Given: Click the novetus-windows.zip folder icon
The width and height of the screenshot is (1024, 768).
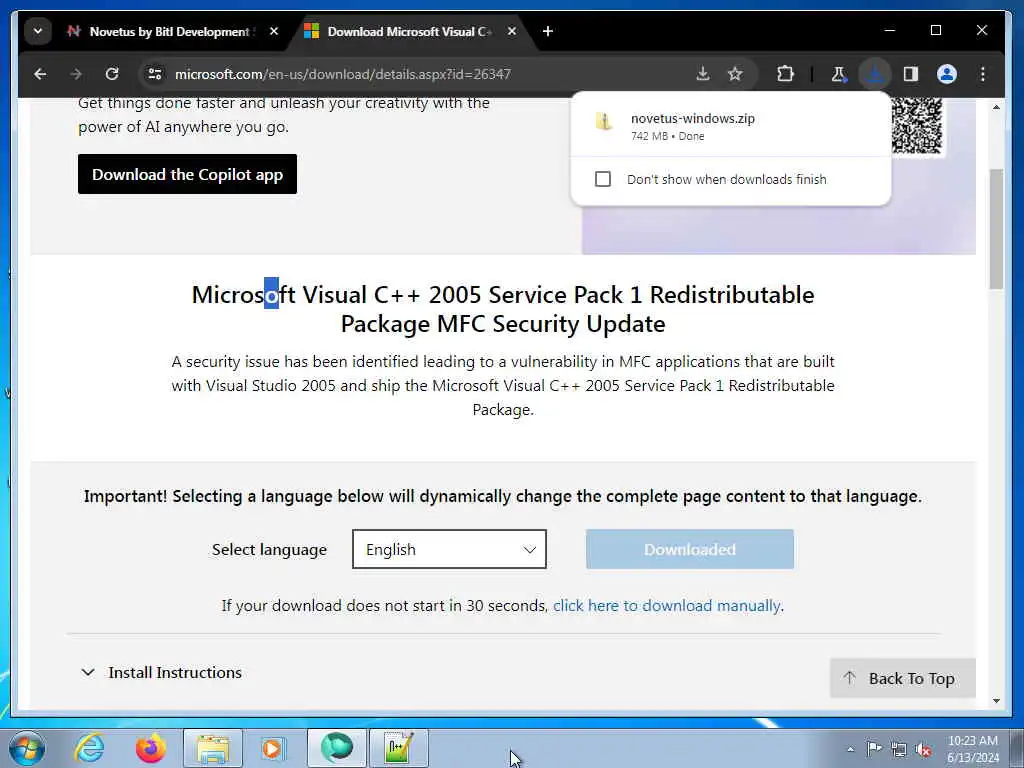Looking at the screenshot, I should (x=604, y=121).
